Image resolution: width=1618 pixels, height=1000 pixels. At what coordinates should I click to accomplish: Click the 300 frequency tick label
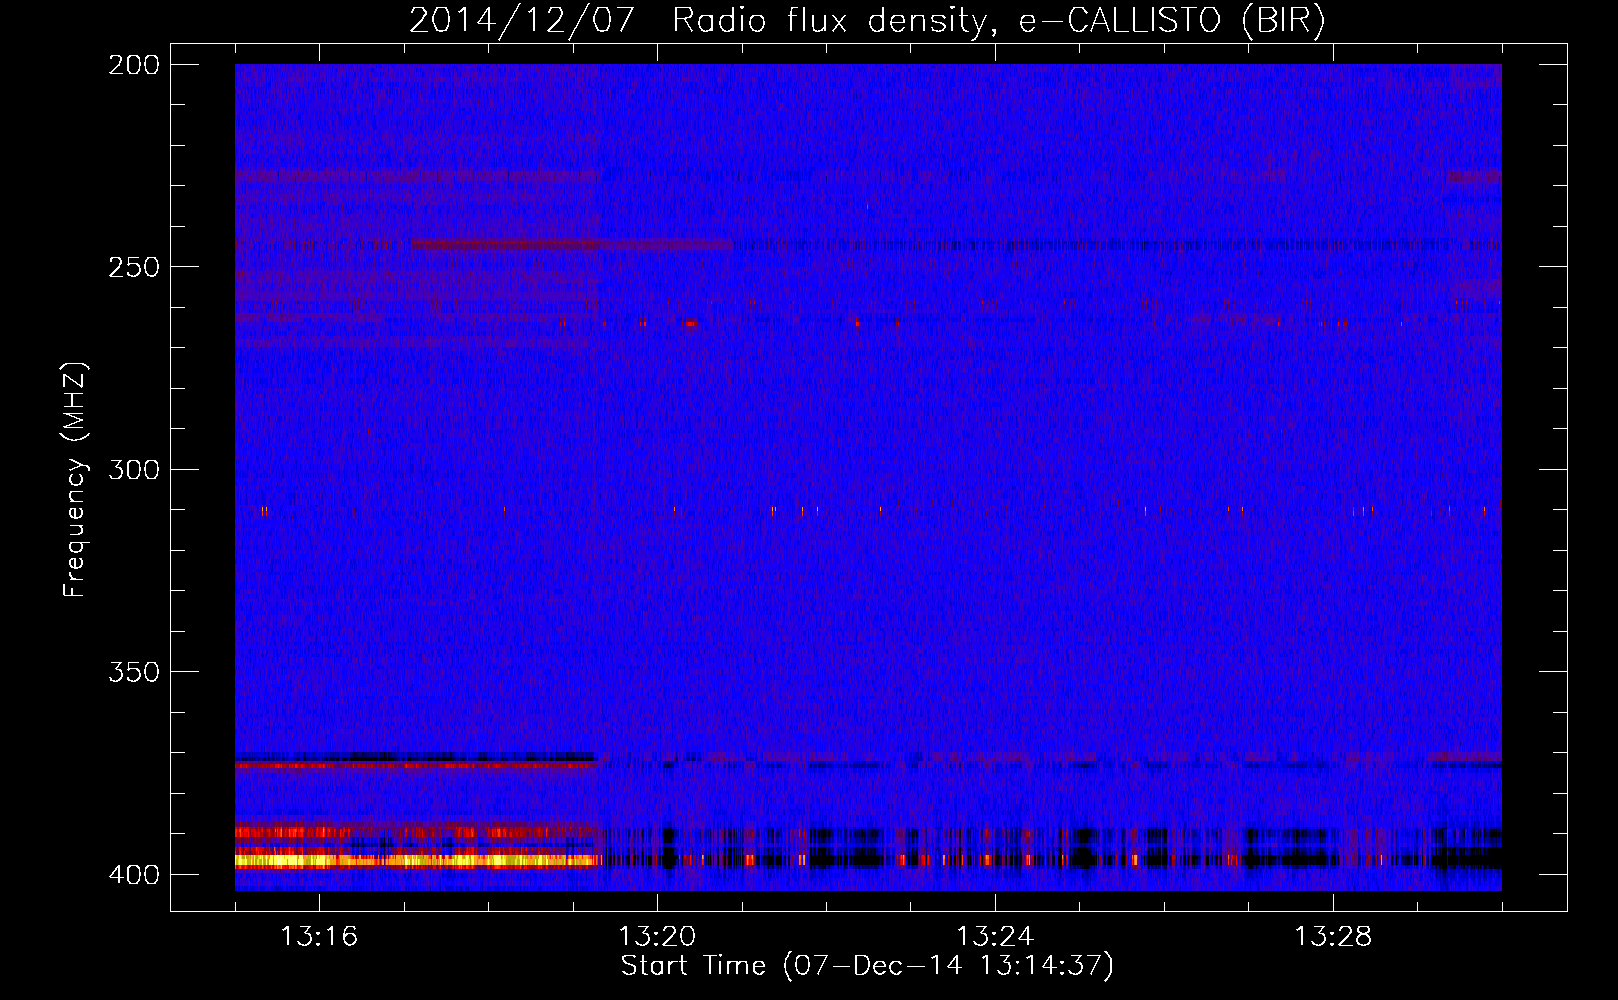(134, 469)
